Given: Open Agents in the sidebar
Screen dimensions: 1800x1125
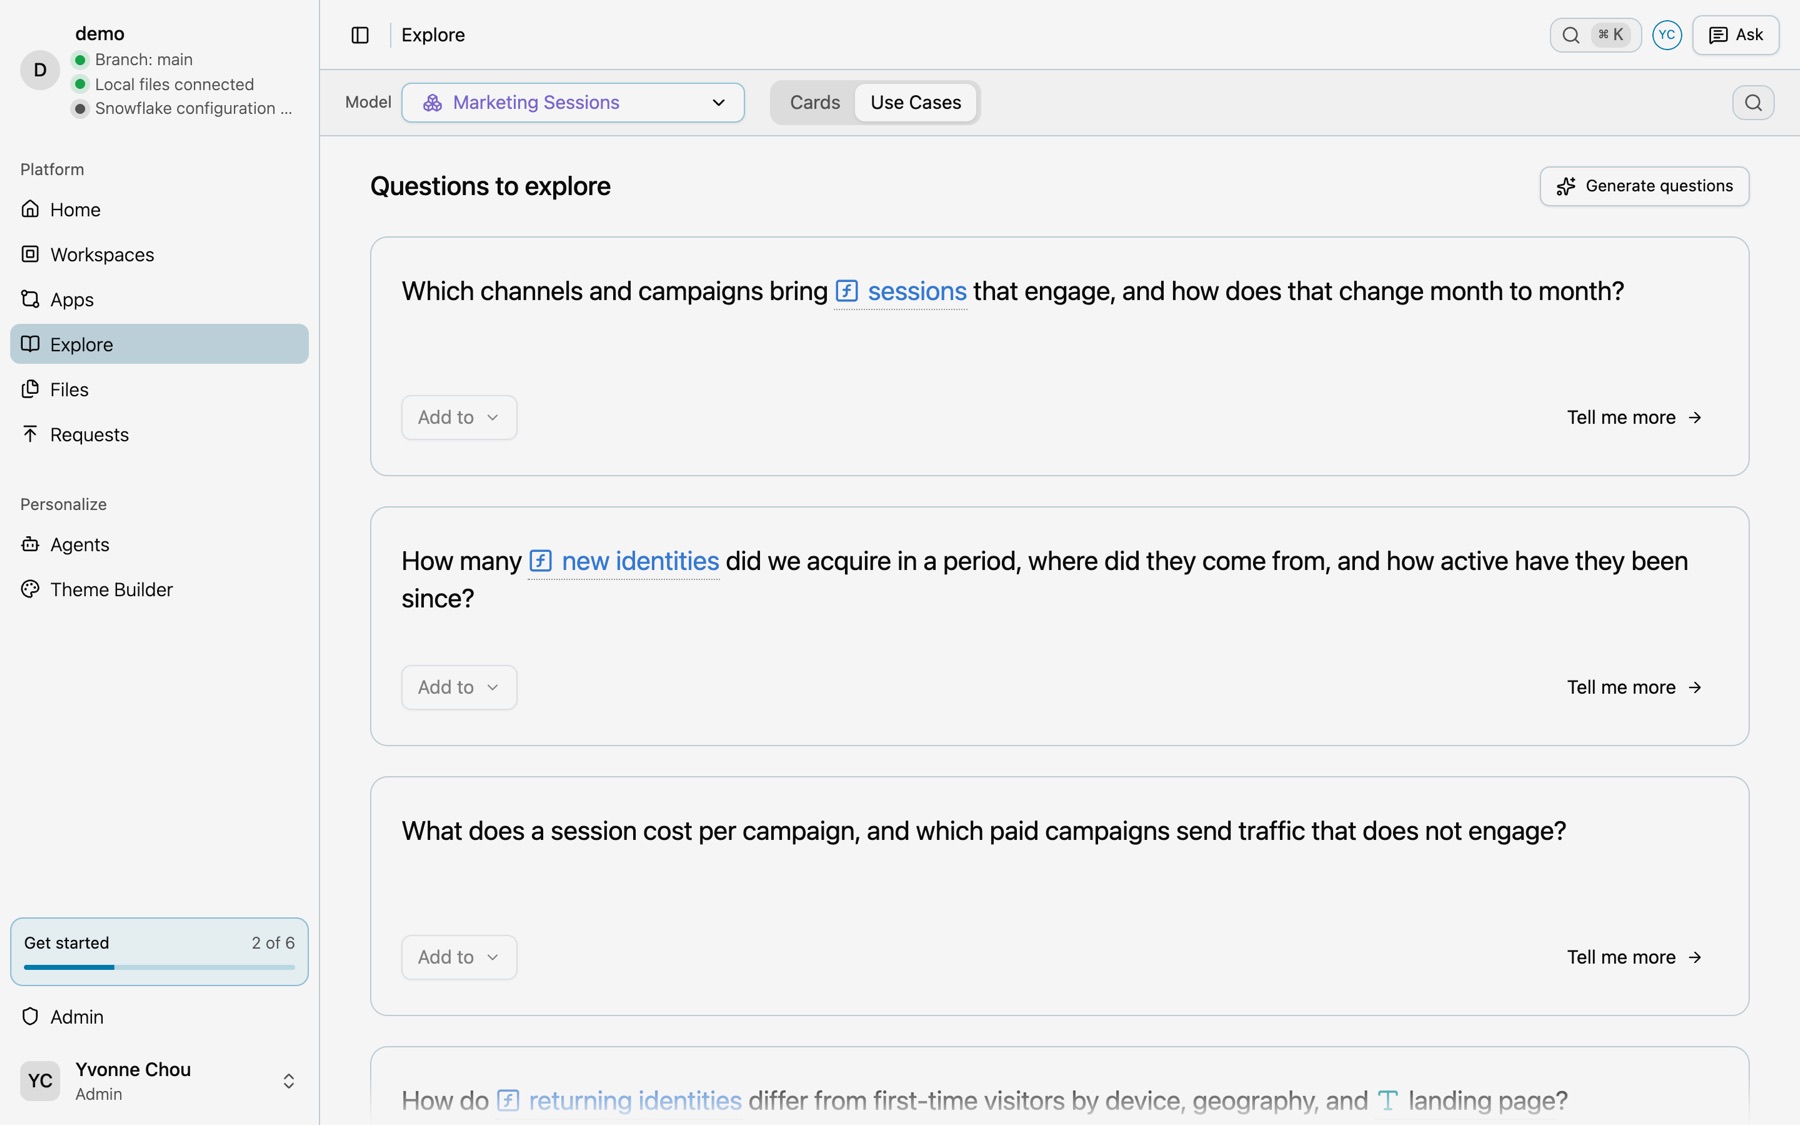Looking at the screenshot, I should tap(159, 544).
